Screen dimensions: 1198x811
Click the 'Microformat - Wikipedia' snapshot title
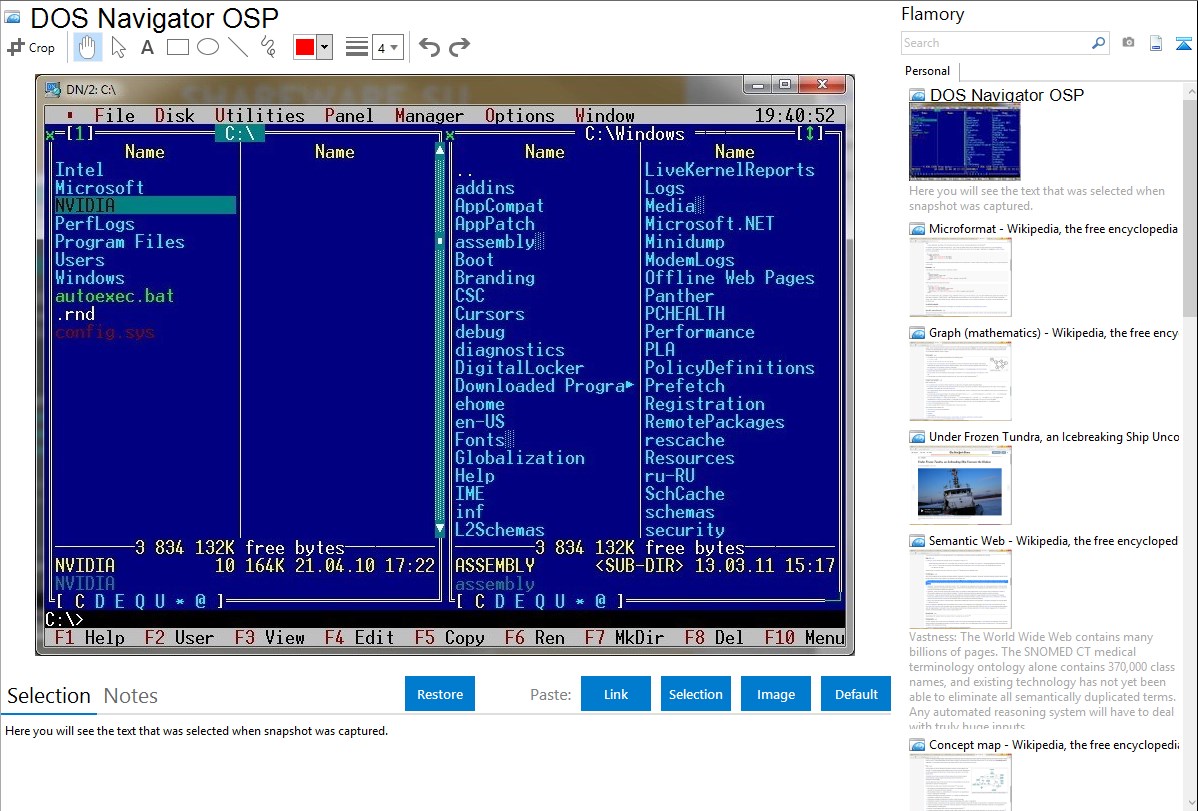click(1054, 229)
